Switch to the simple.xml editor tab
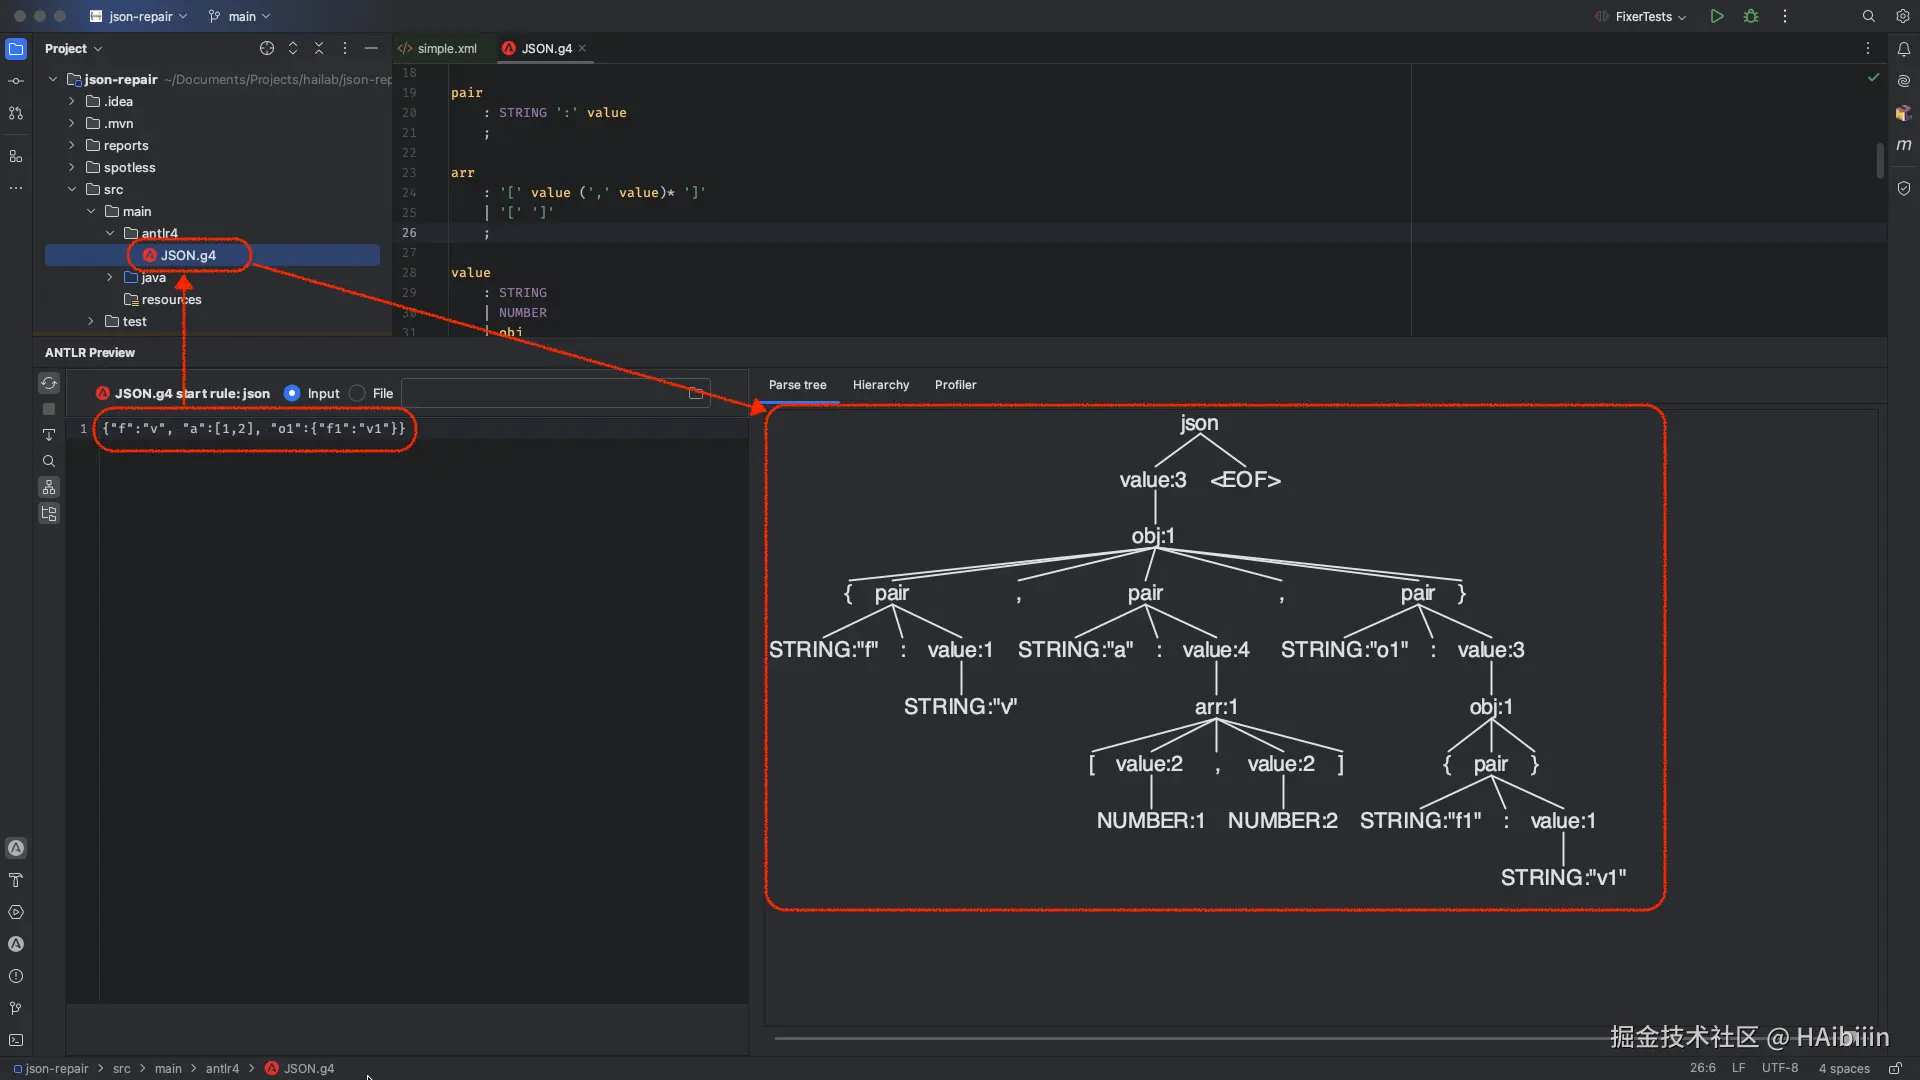 coord(447,48)
